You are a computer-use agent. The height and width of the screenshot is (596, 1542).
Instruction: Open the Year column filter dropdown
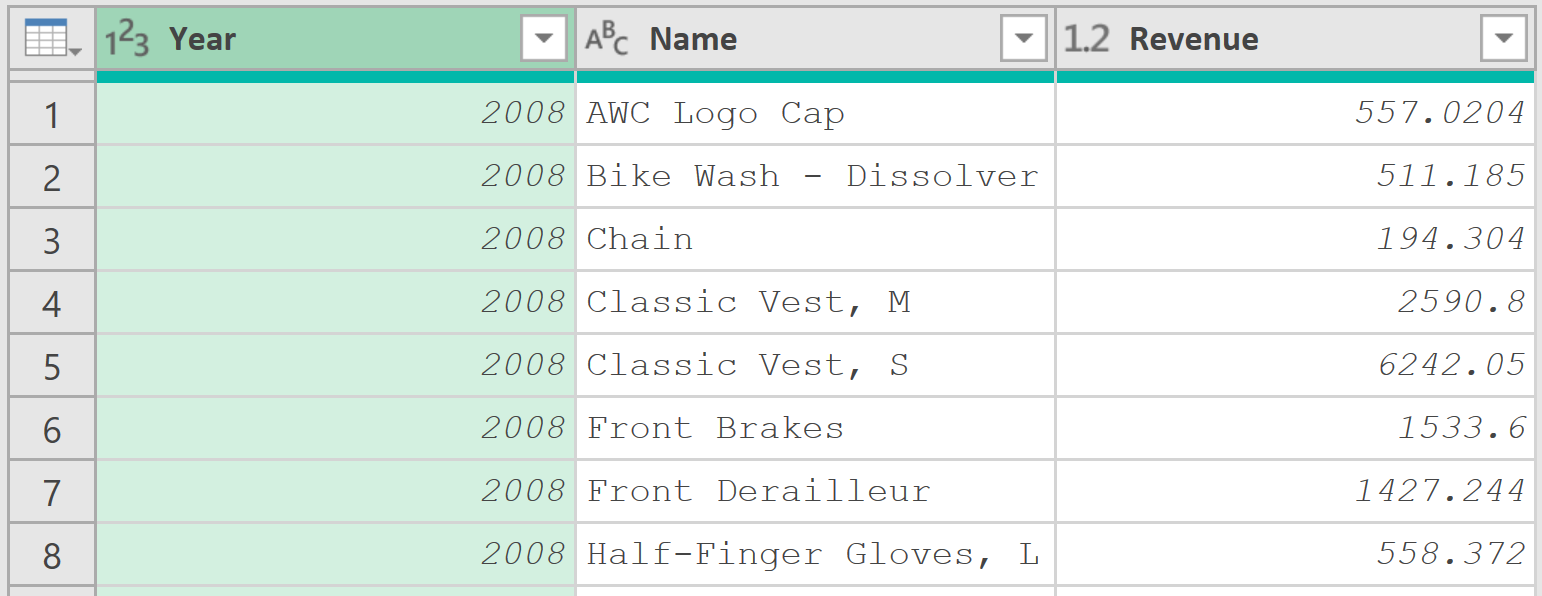(544, 39)
